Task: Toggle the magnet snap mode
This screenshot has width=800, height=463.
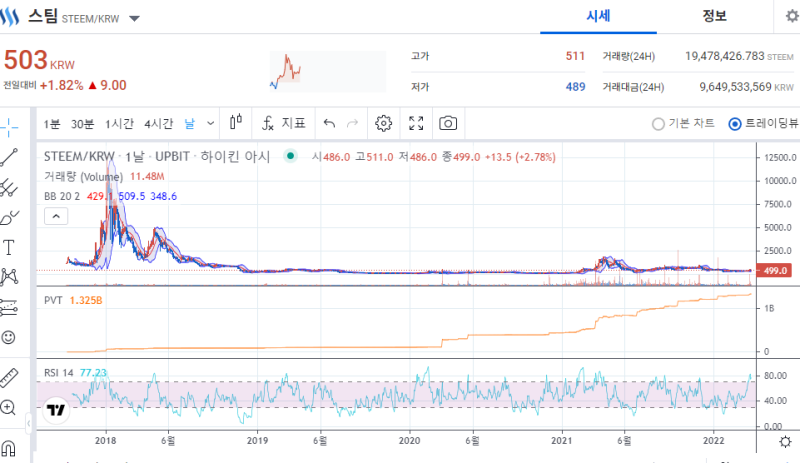Action: coord(8,448)
